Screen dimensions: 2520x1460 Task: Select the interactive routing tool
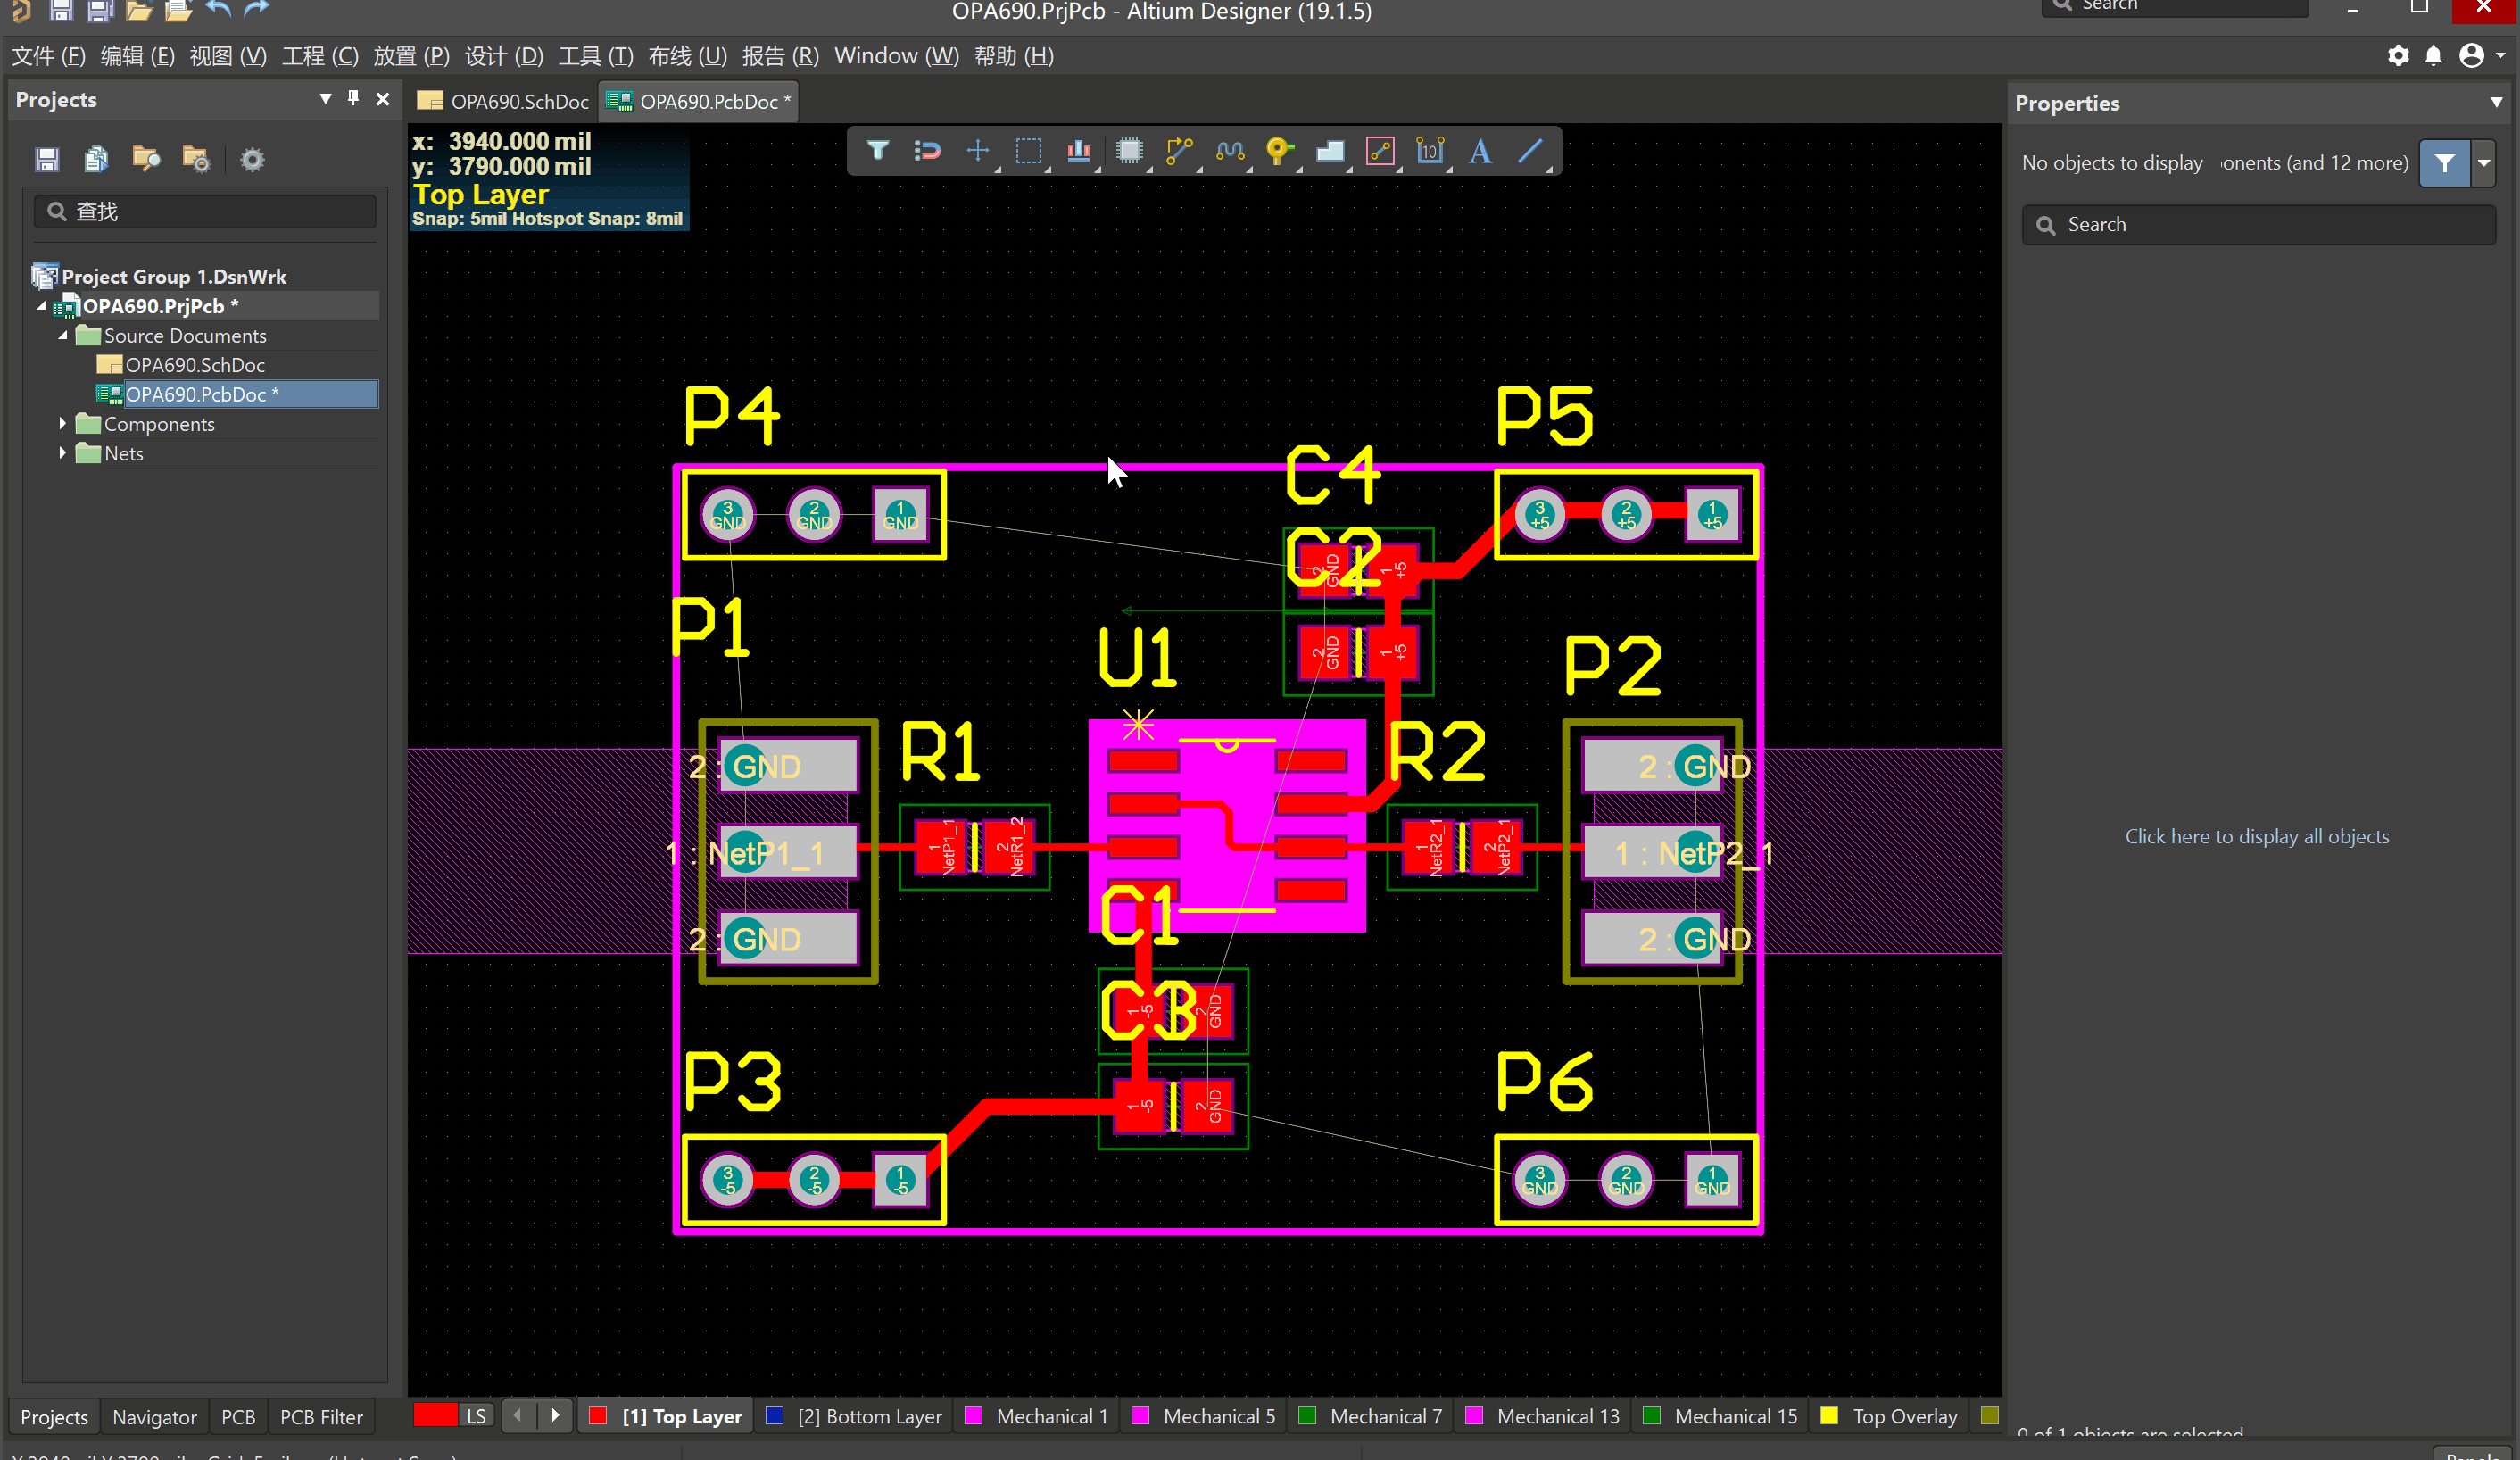[x=1179, y=151]
